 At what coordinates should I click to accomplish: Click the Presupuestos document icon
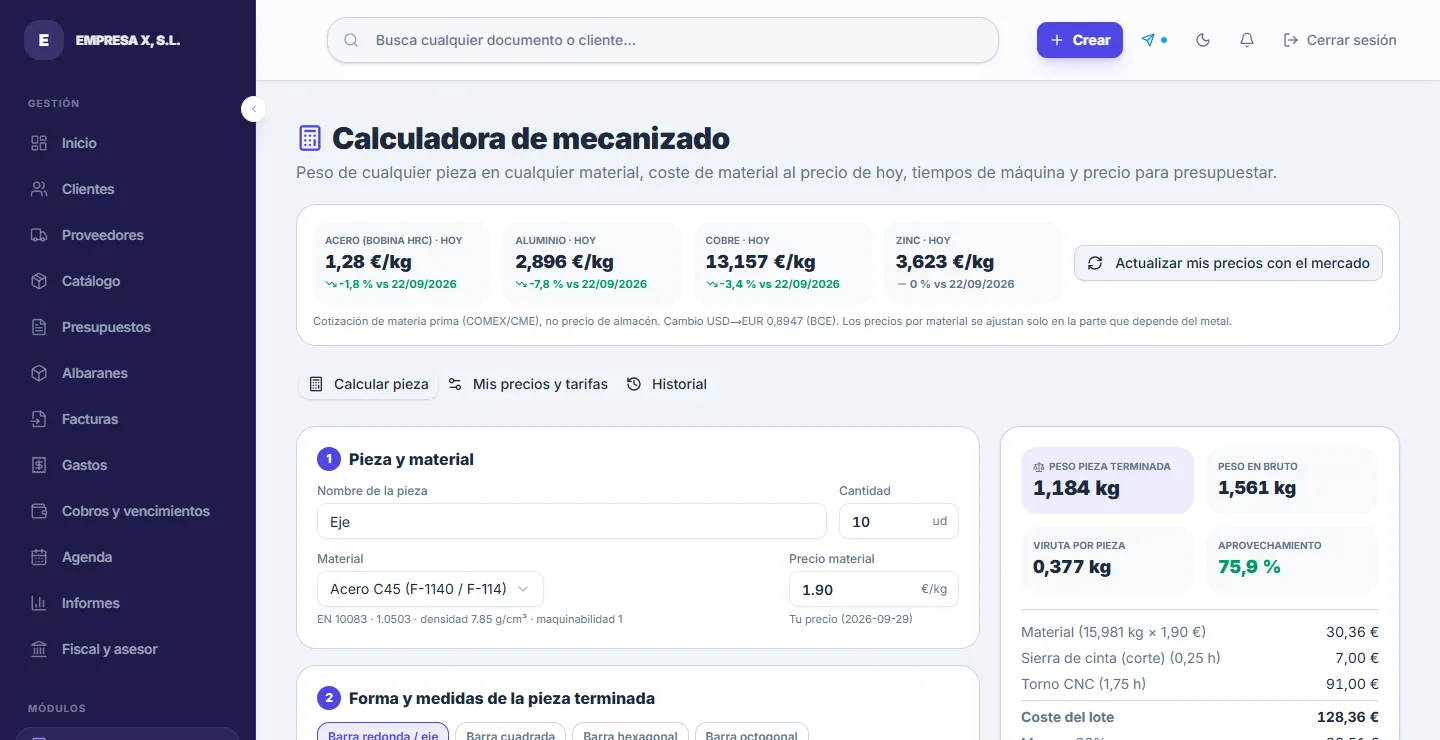tap(39, 327)
